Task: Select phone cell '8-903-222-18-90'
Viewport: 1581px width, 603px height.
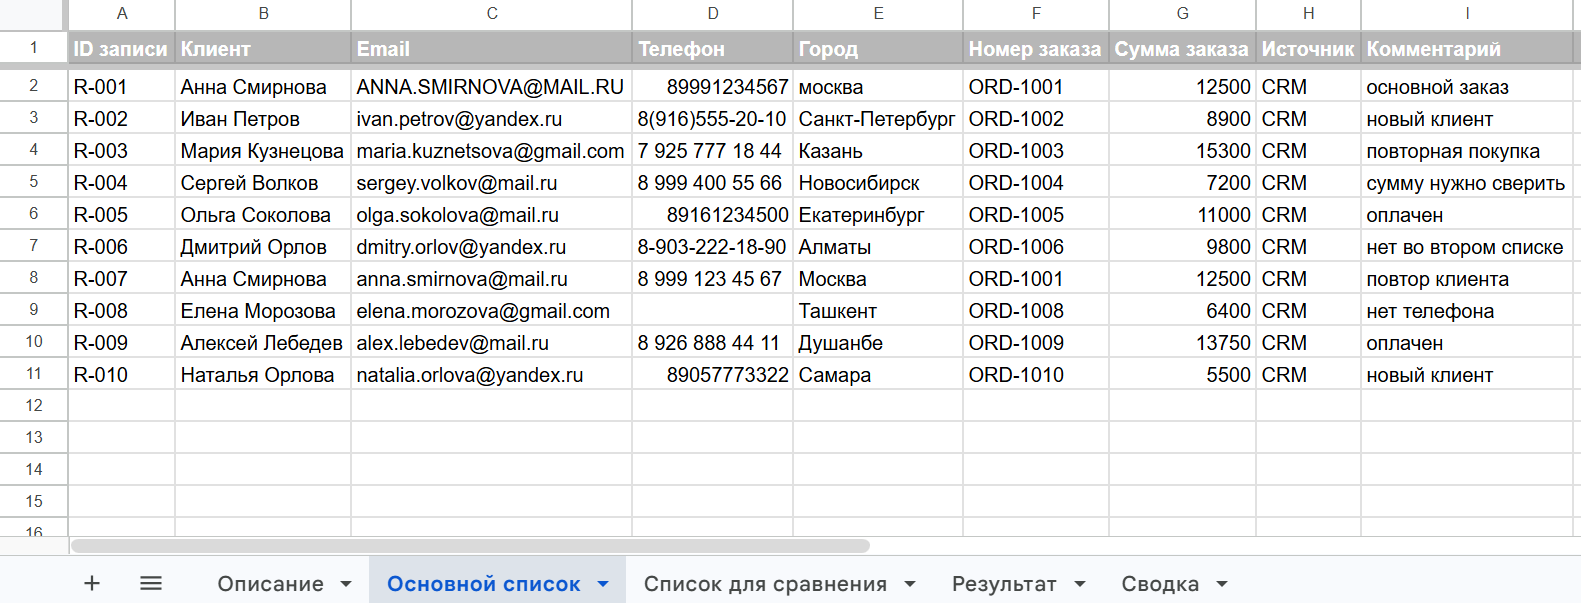Action: [x=713, y=247]
